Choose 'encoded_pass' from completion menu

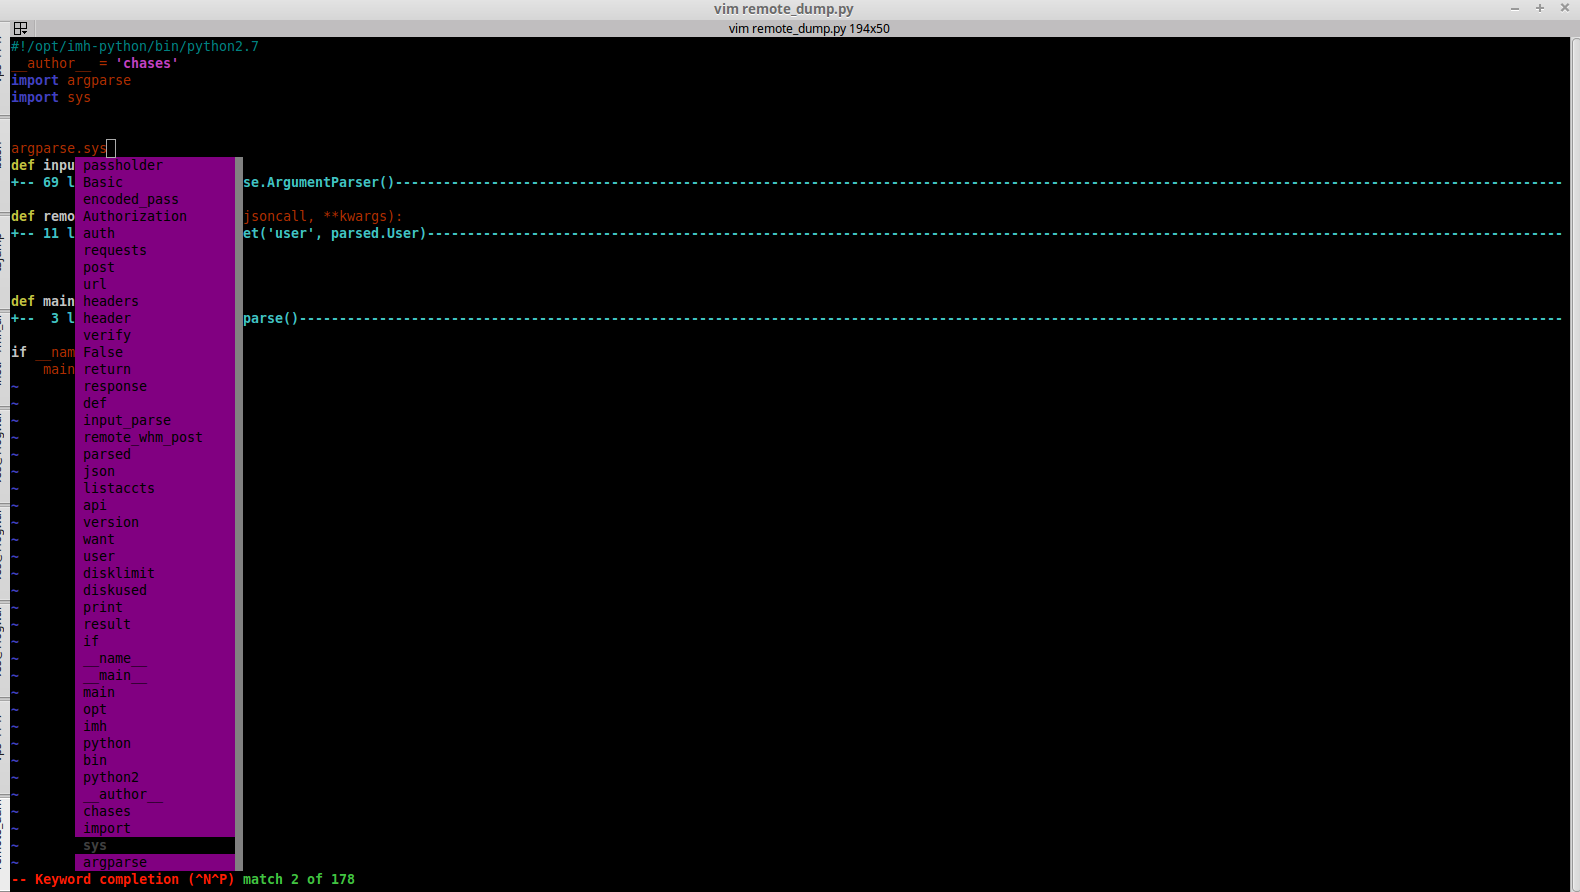pos(131,199)
